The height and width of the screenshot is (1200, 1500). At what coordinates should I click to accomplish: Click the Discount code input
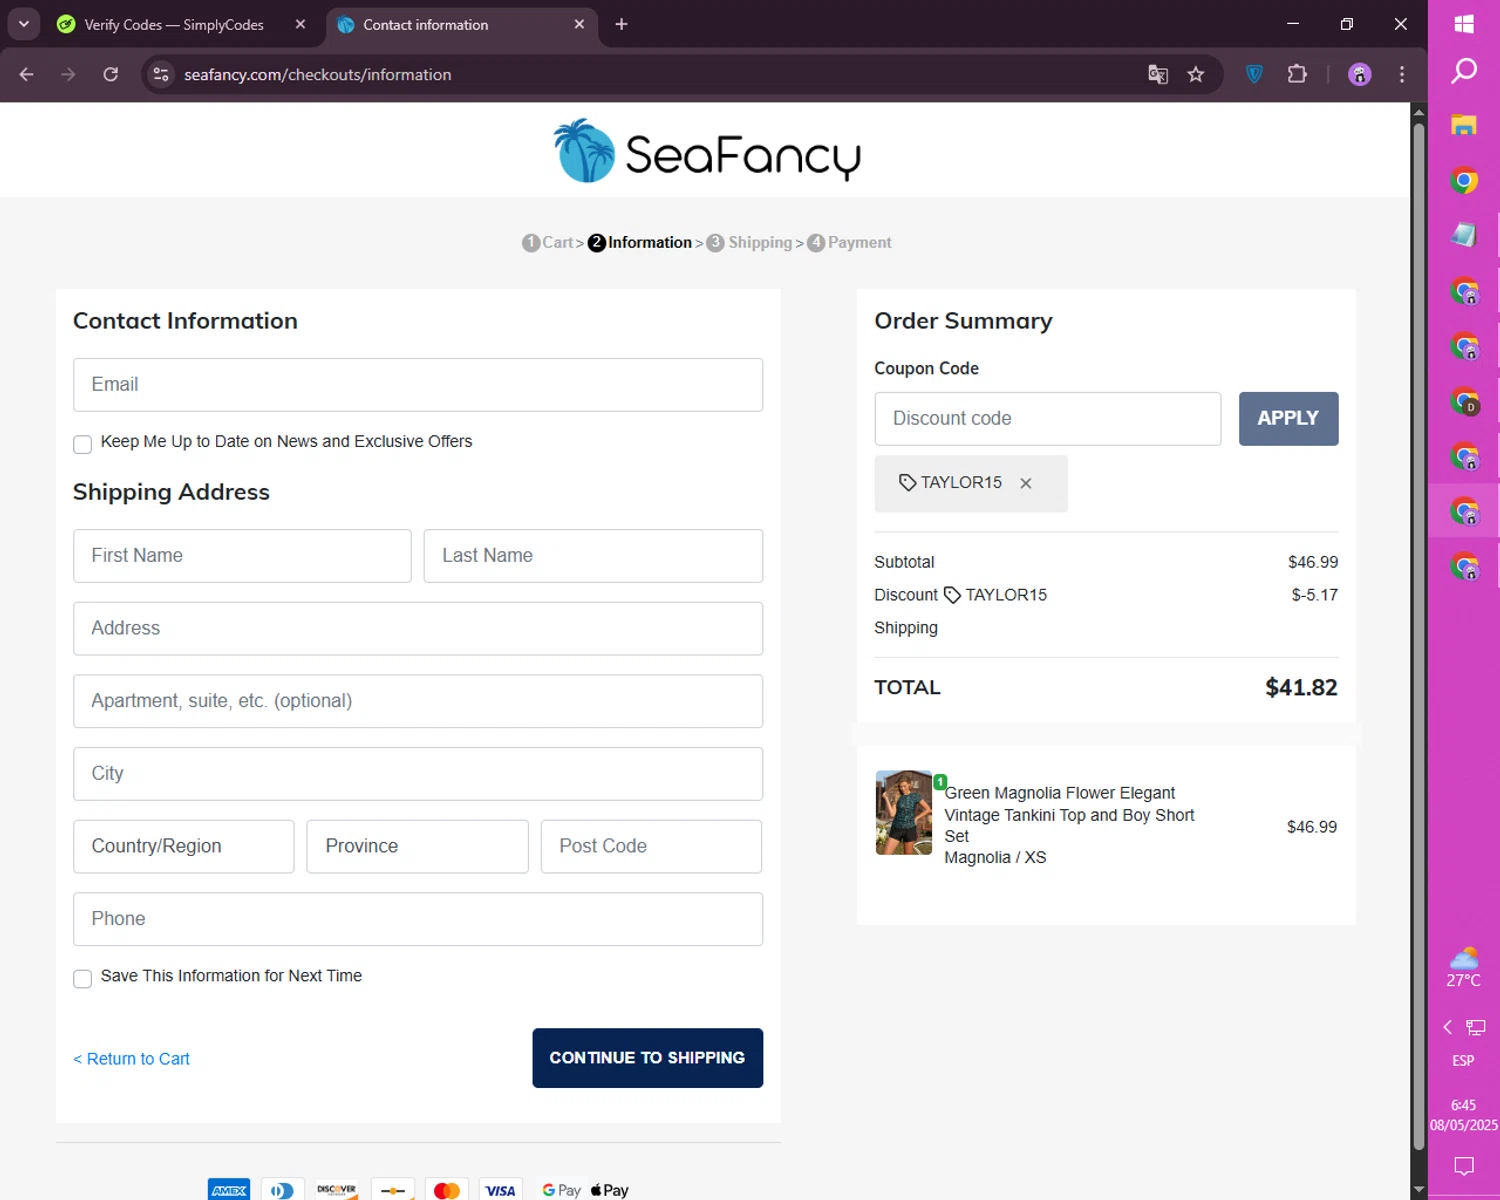[x=1047, y=419]
